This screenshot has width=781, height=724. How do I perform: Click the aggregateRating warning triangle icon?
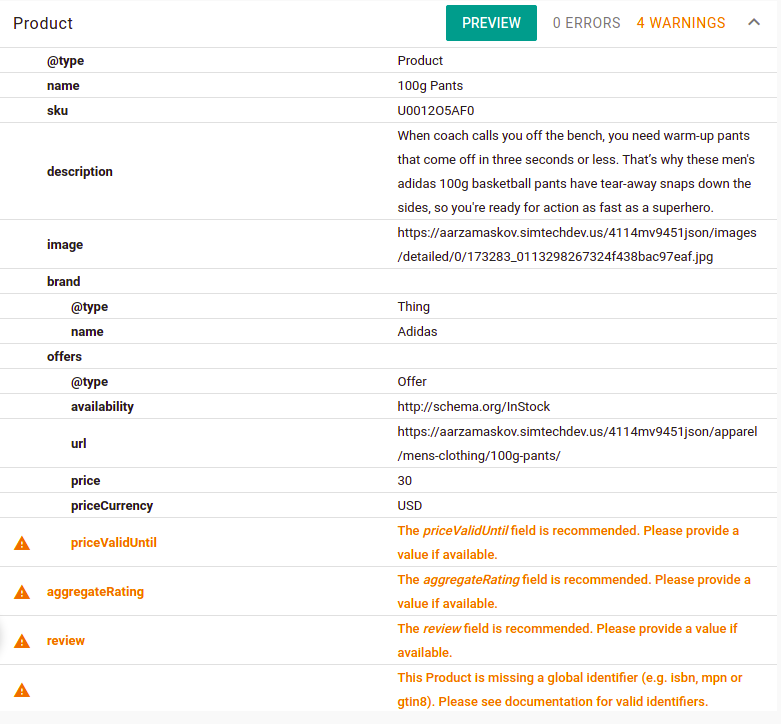22,592
